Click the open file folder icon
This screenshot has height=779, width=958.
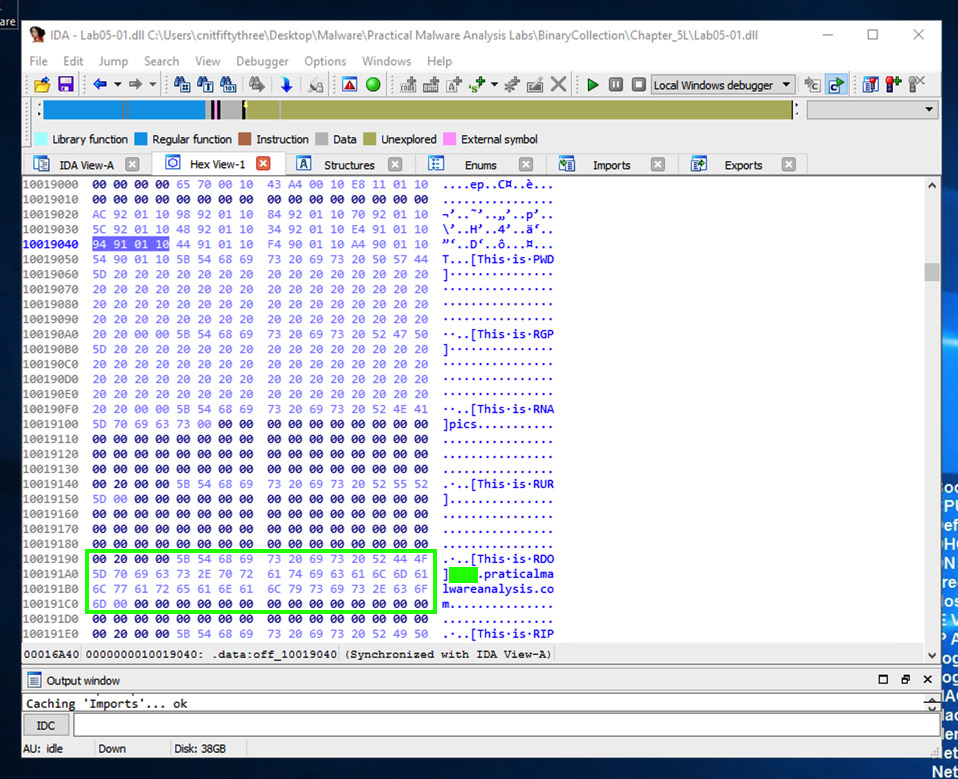coord(41,85)
